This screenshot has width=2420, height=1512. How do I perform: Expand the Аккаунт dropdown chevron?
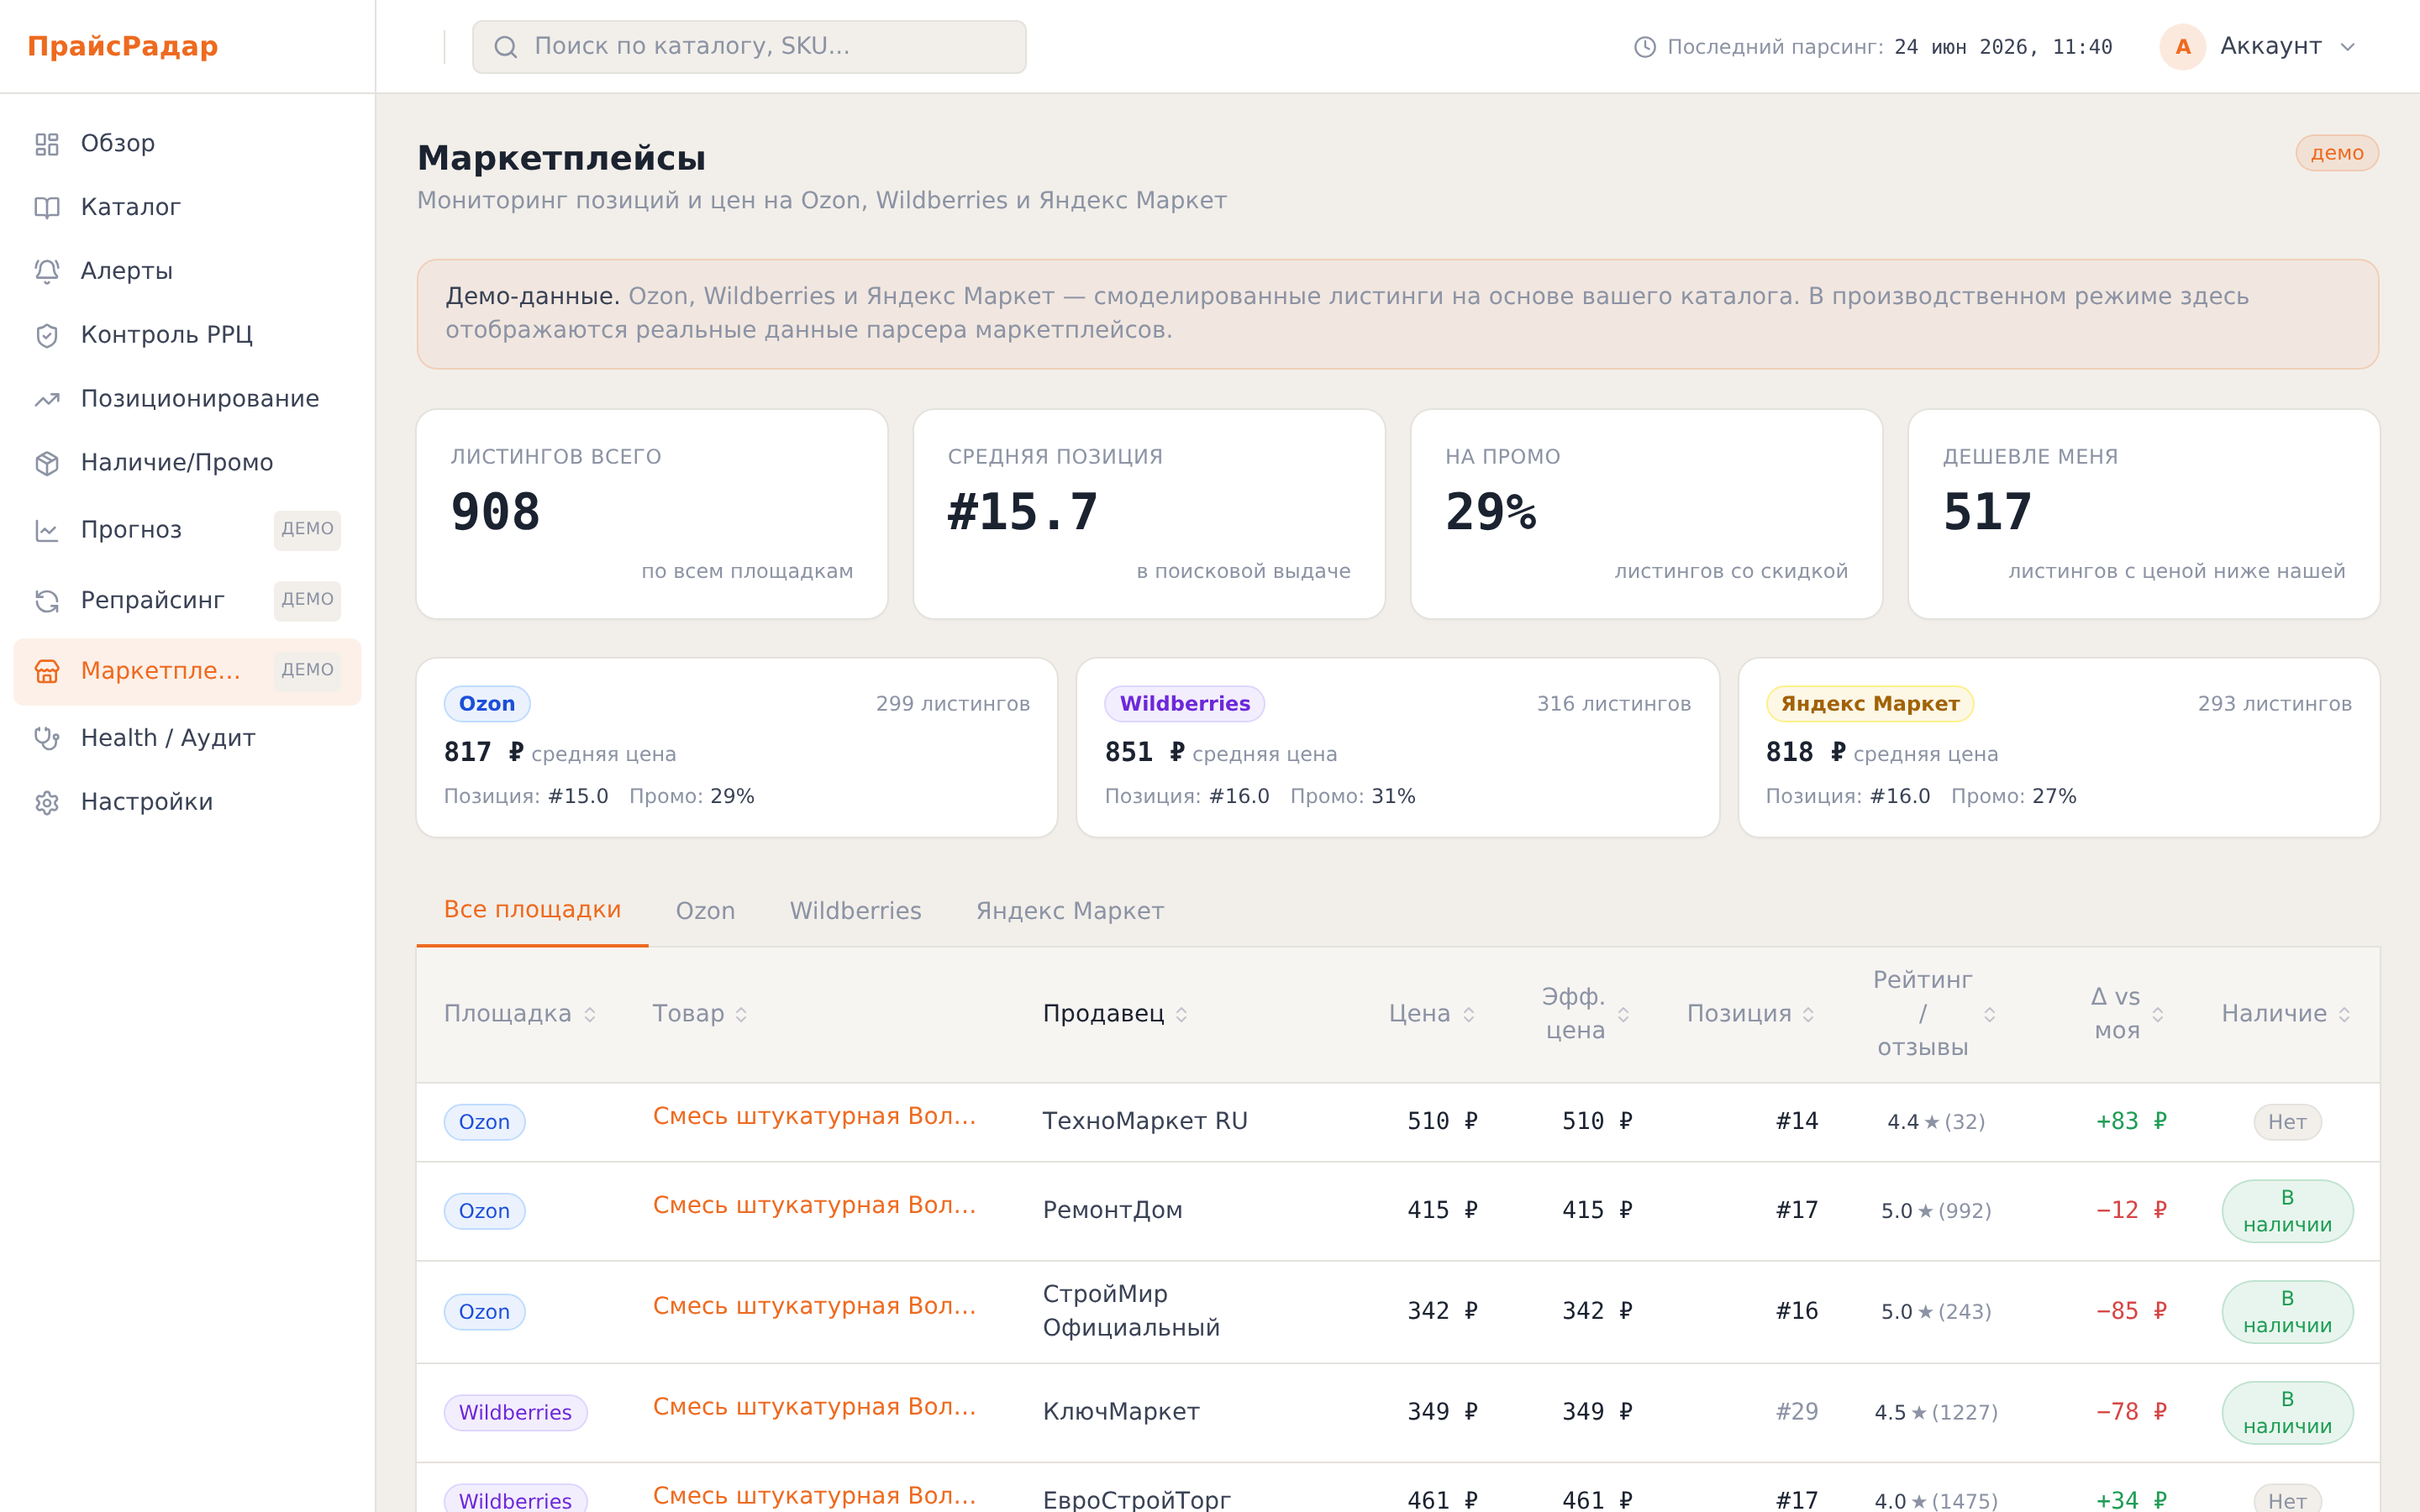(x=2349, y=47)
